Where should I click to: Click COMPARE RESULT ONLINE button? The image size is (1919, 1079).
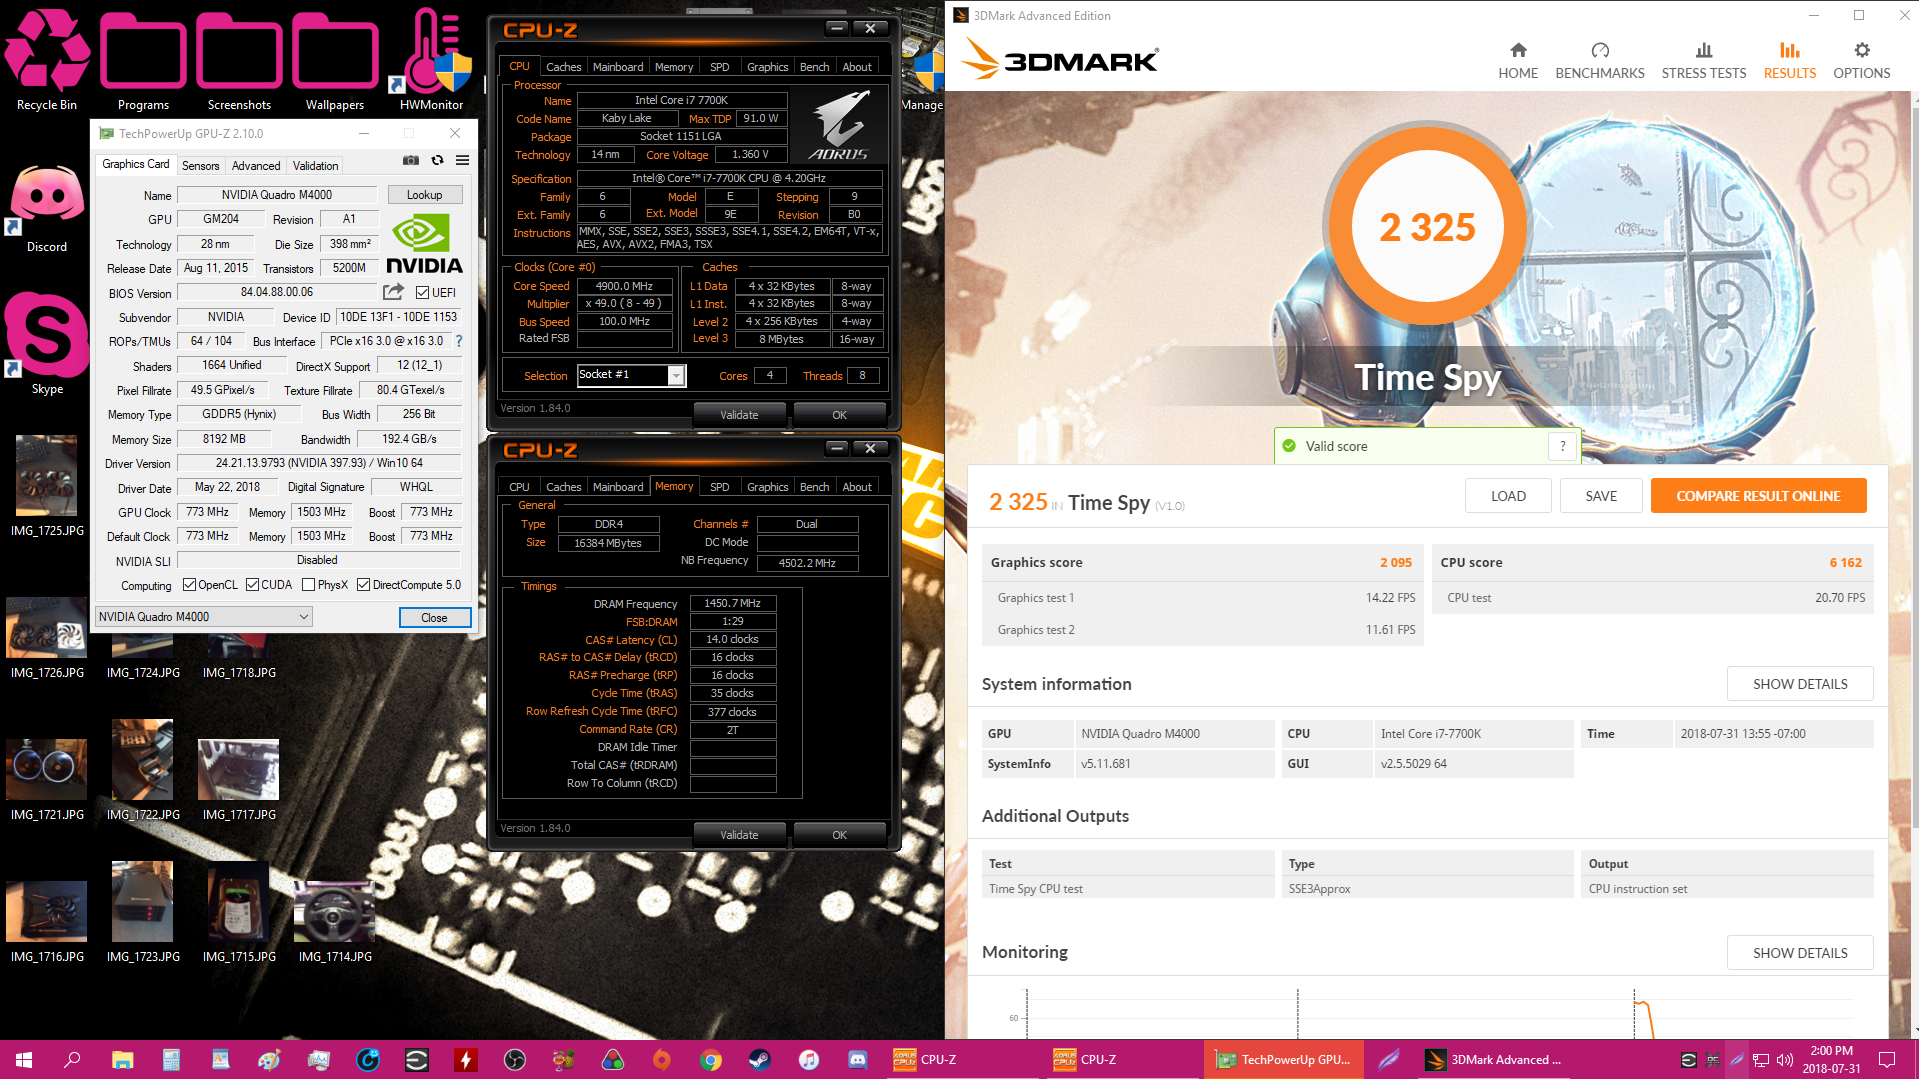pos(1758,496)
